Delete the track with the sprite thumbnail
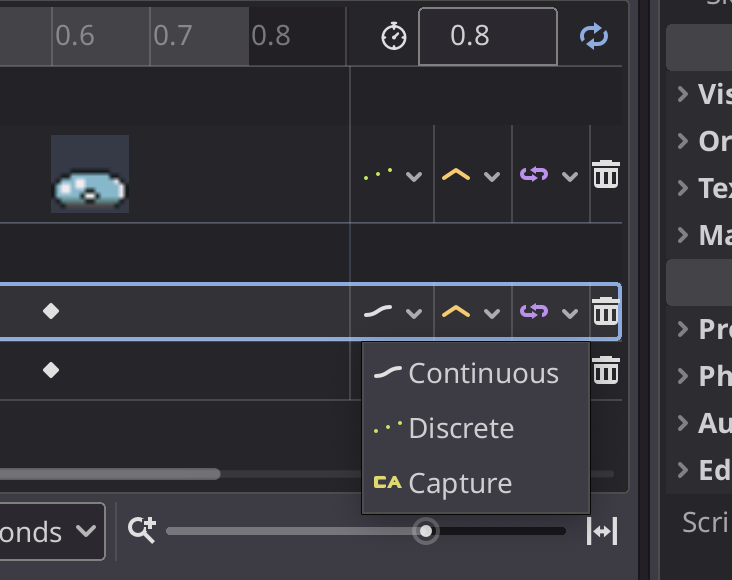Image resolution: width=732 pixels, height=580 pixels. coord(606,175)
